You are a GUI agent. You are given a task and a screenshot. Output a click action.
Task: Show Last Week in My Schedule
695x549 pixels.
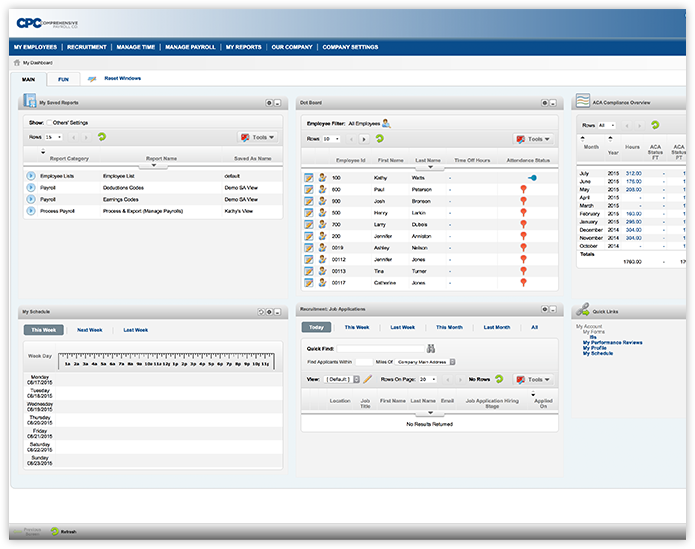tap(136, 330)
